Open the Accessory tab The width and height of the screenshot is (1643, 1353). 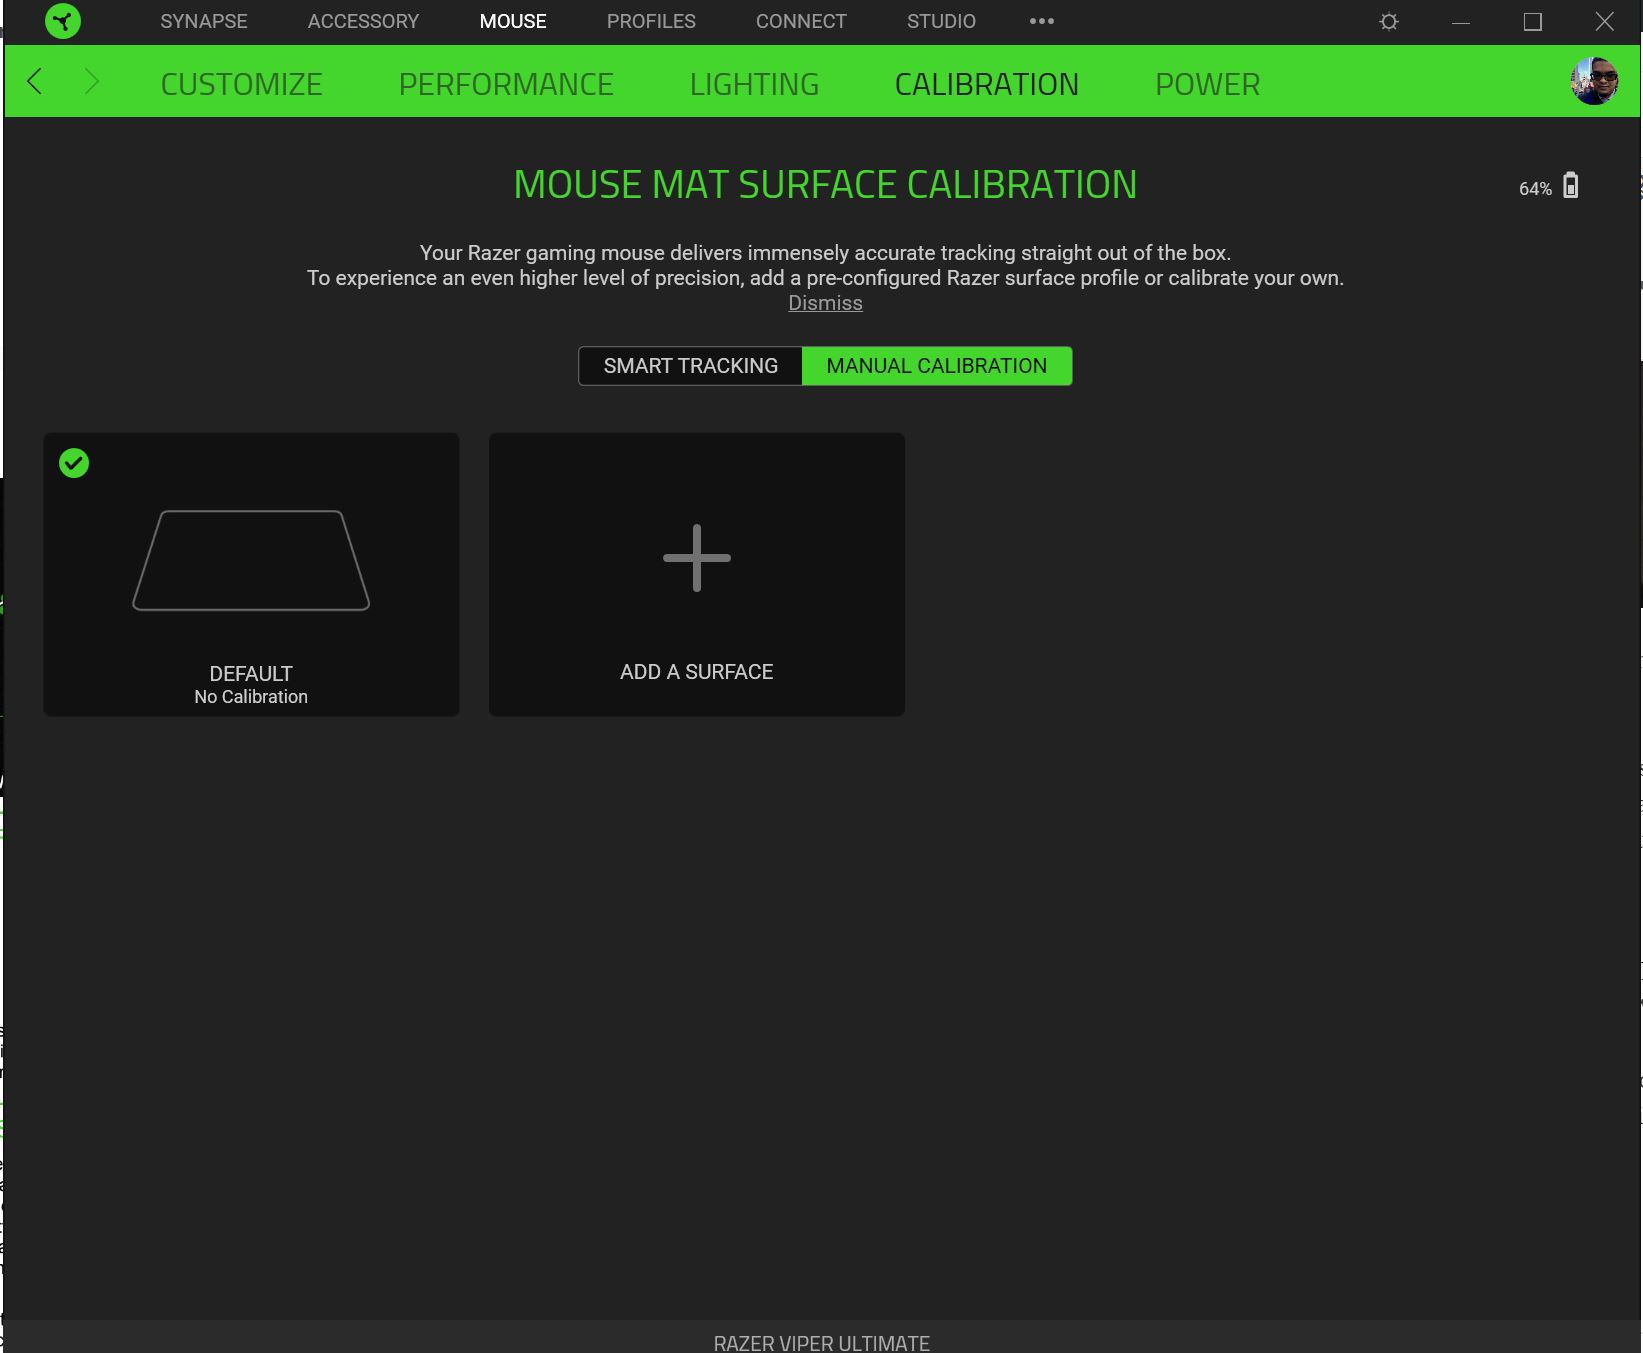pyautogui.click(x=363, y=21)
